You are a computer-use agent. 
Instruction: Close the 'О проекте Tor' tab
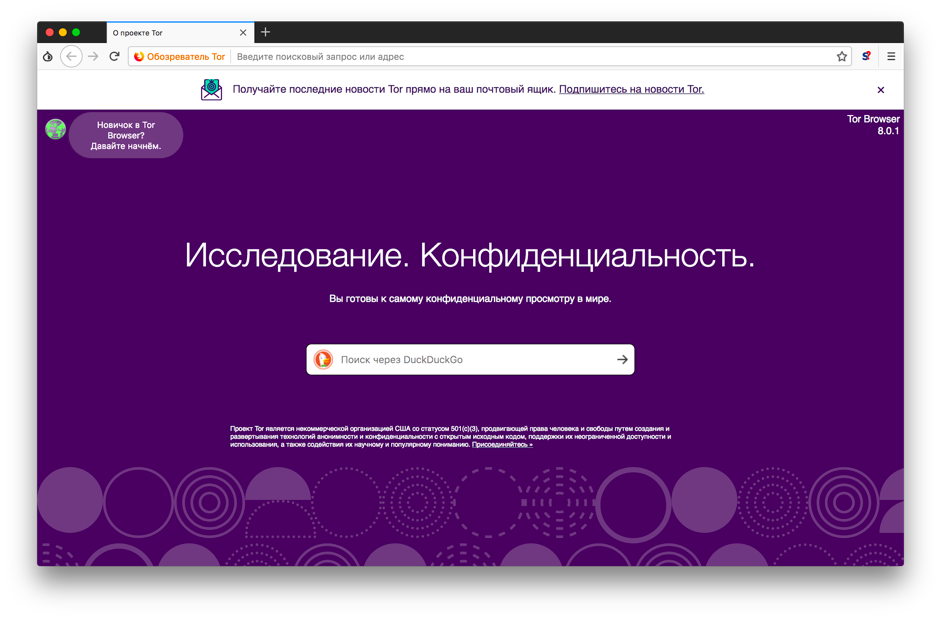(x=243, y=32)
